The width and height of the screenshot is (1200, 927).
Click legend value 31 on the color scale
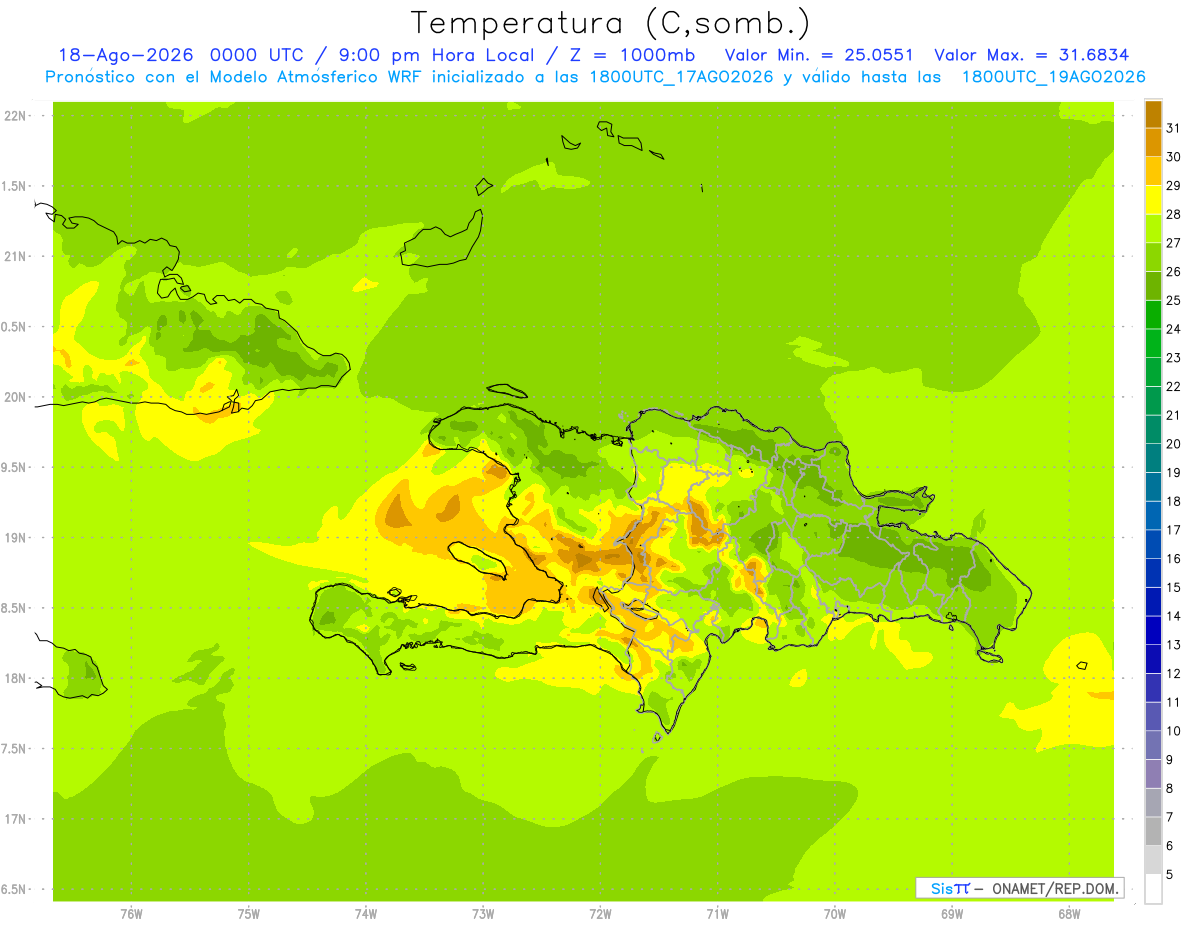click(x=1173, y=128)
